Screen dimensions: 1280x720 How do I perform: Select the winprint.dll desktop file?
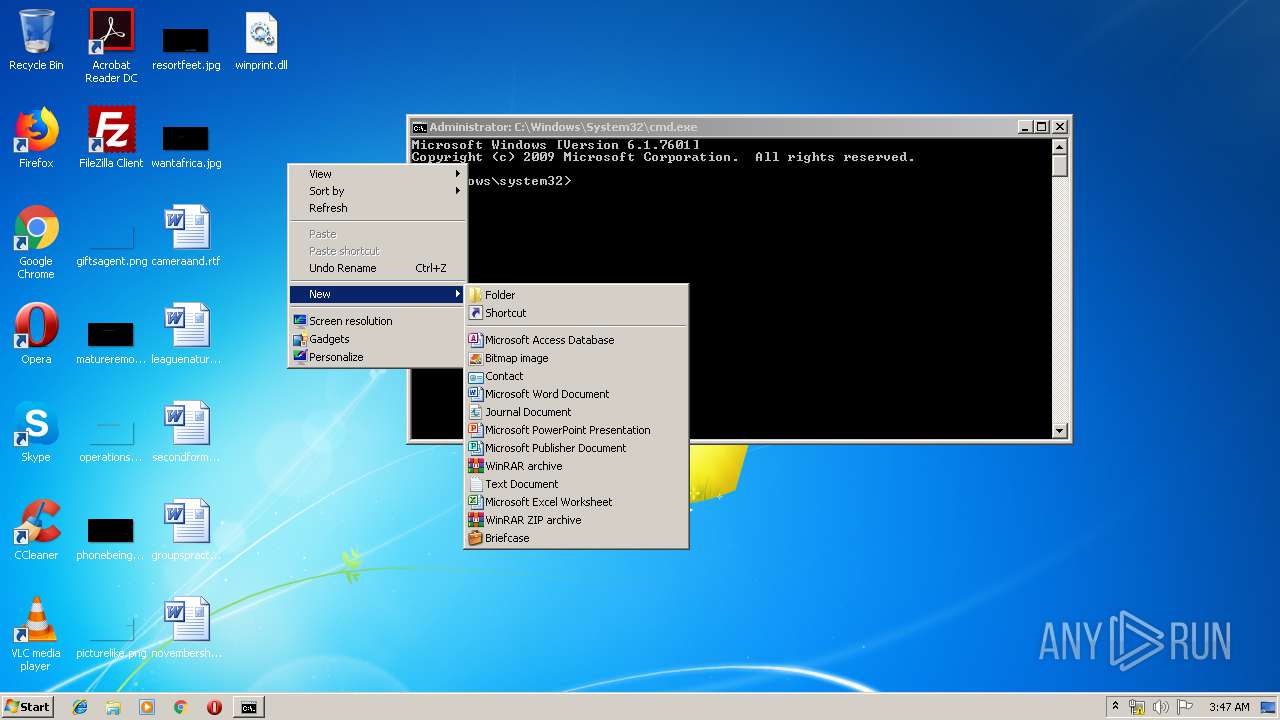(261, 40)
